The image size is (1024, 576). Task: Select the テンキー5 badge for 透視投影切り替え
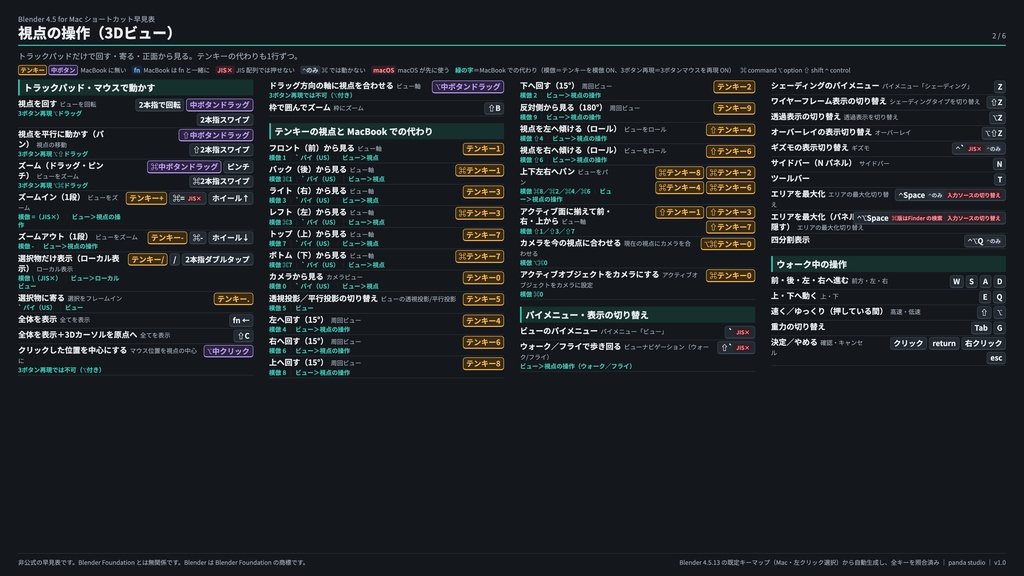click(x=483, y=299)
